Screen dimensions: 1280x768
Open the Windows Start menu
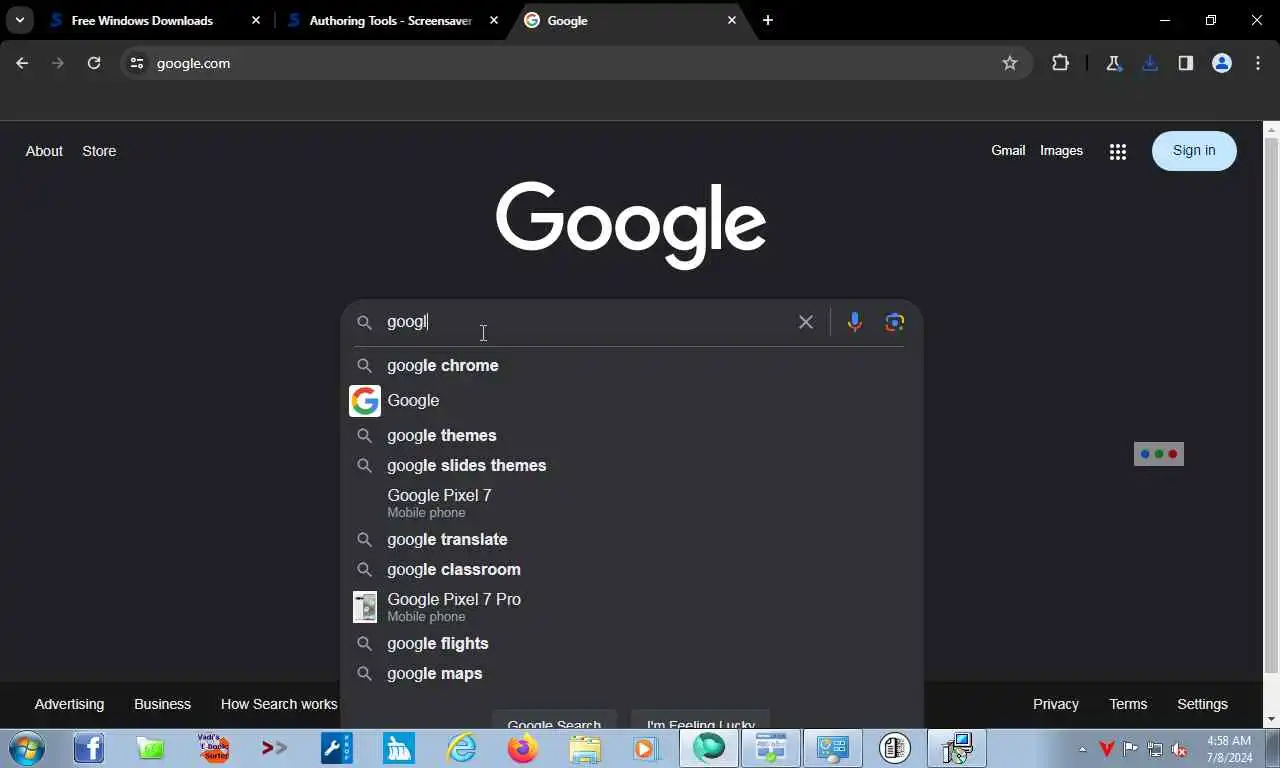[x=27, y=748]
